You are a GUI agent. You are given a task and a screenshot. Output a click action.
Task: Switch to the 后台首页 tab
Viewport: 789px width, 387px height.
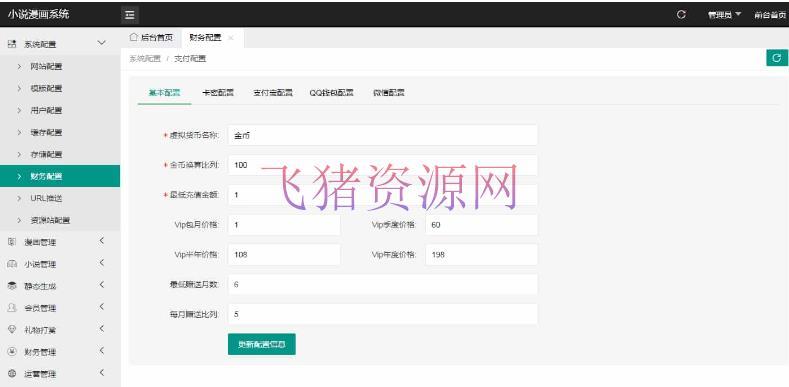[x=151, y=38]
